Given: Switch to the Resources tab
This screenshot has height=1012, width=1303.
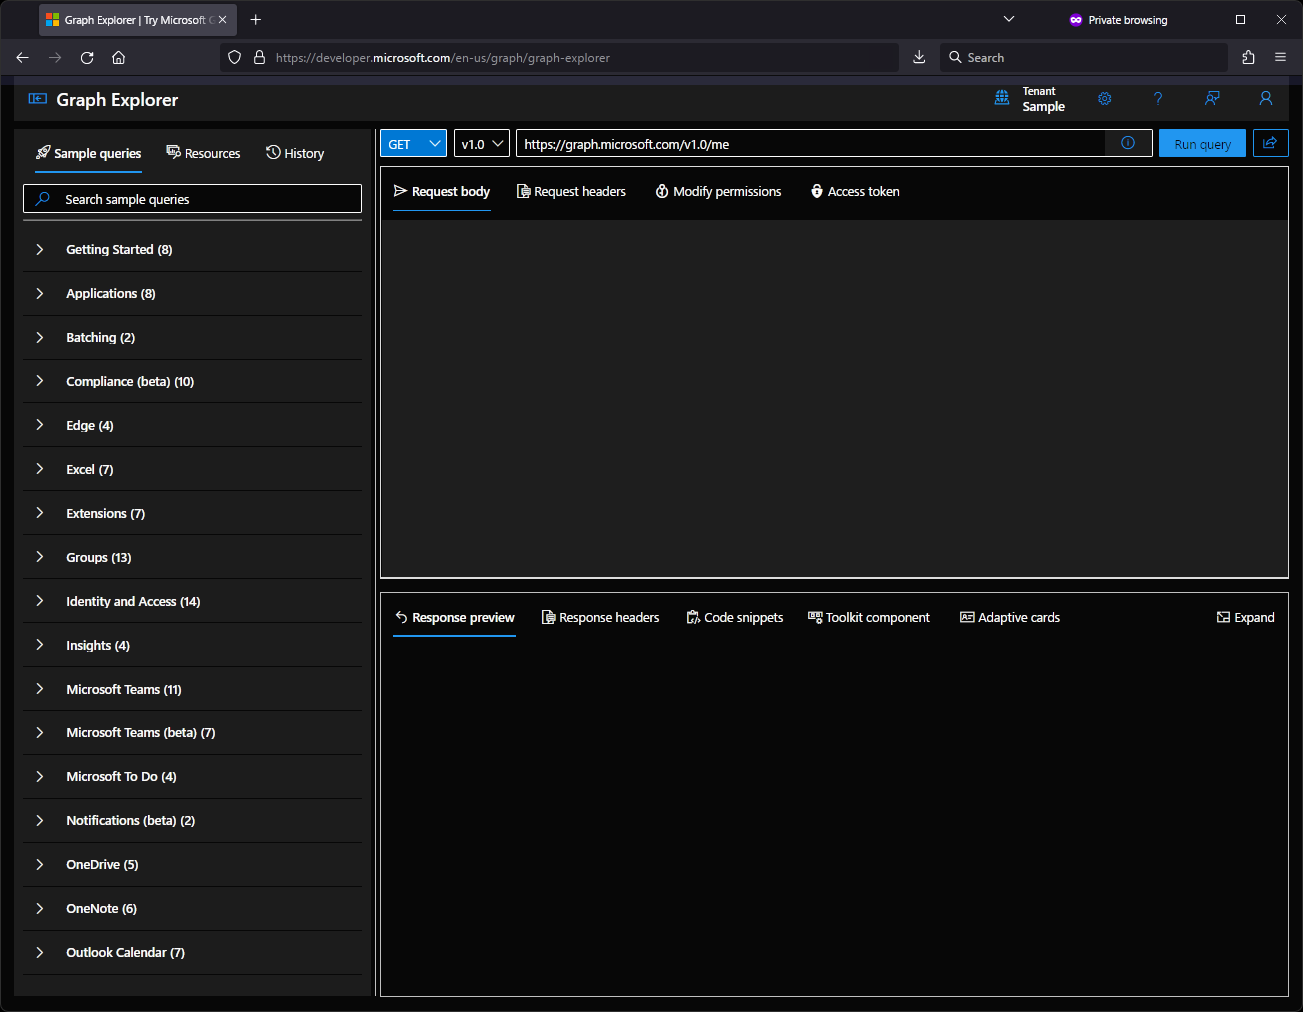Looking at the screenshot, I should click(203, 153).
